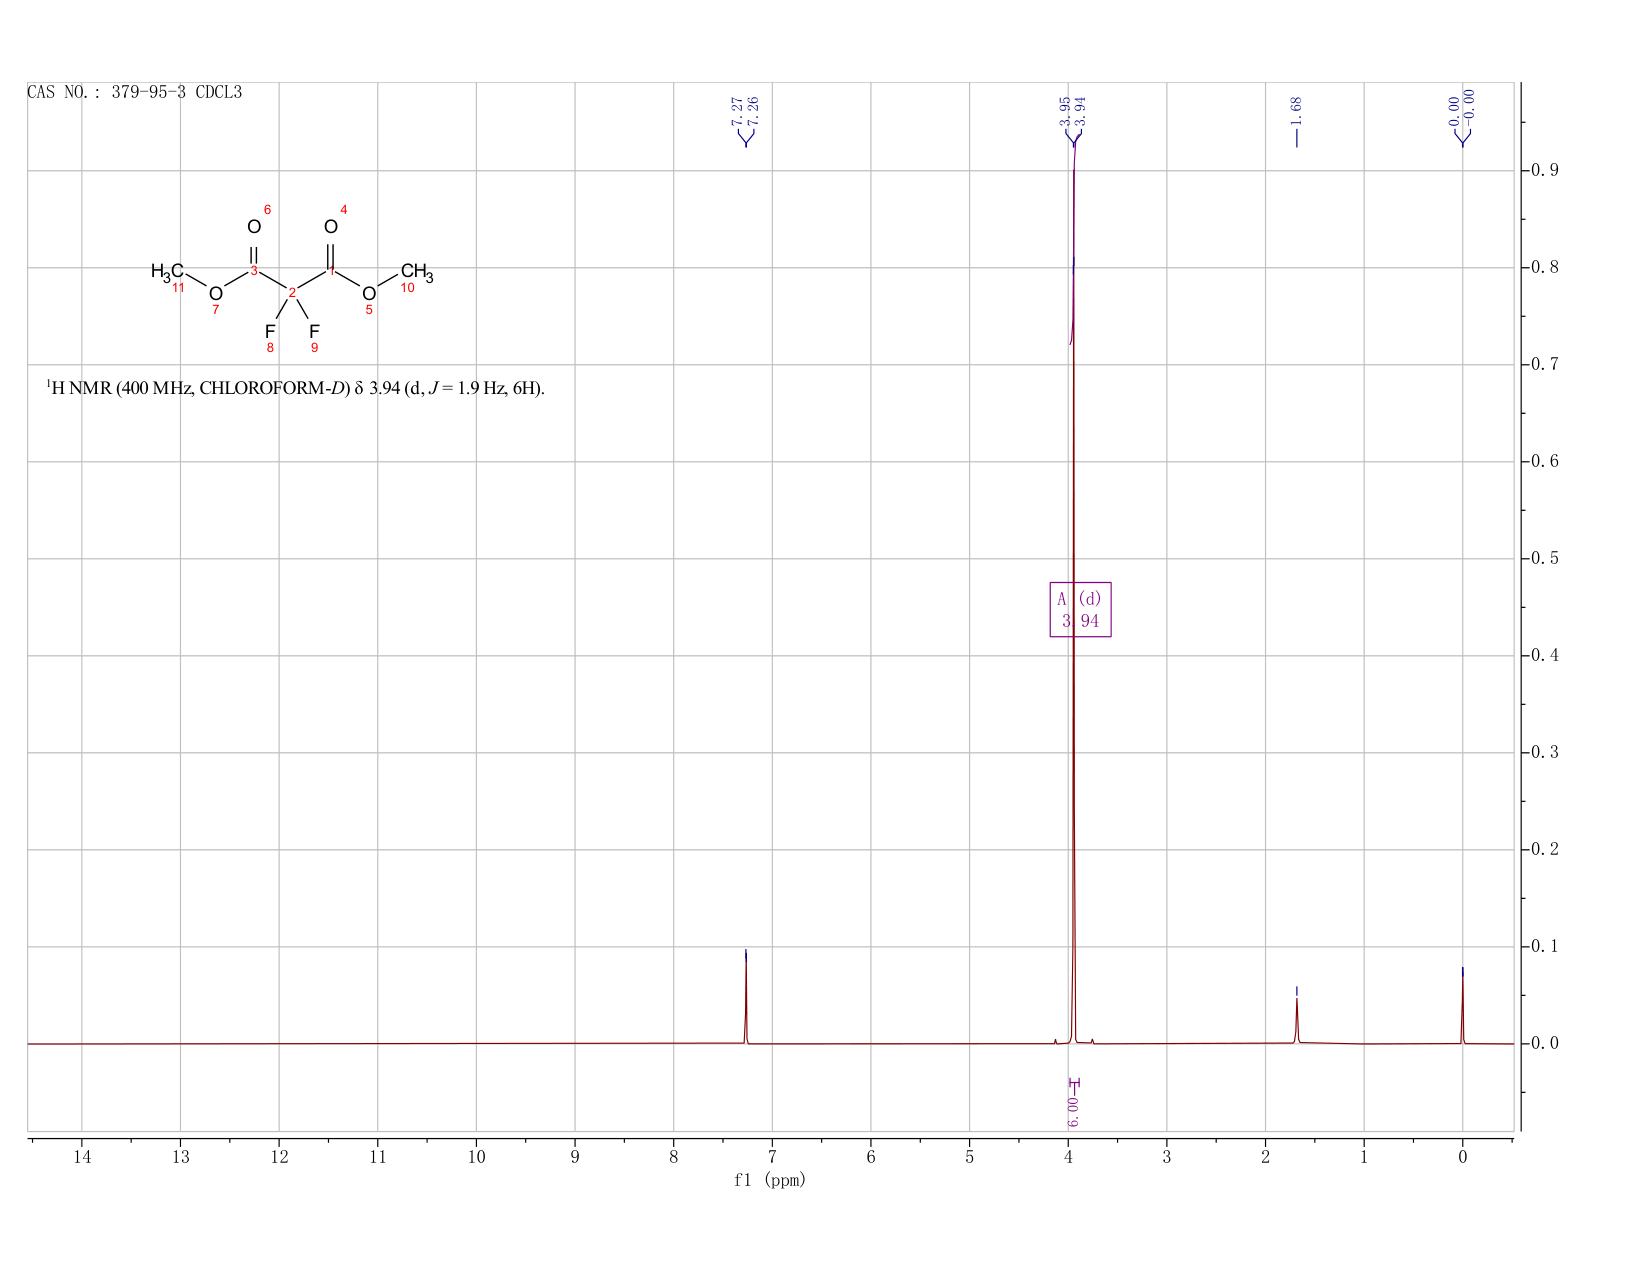Click the 3.95 peak label
Screen dimensions: 1650x1275
(1066, 109)
